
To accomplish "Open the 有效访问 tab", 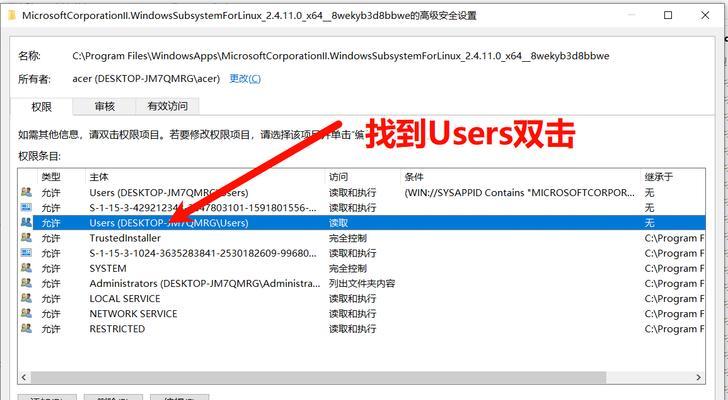I will coord(168,106).
